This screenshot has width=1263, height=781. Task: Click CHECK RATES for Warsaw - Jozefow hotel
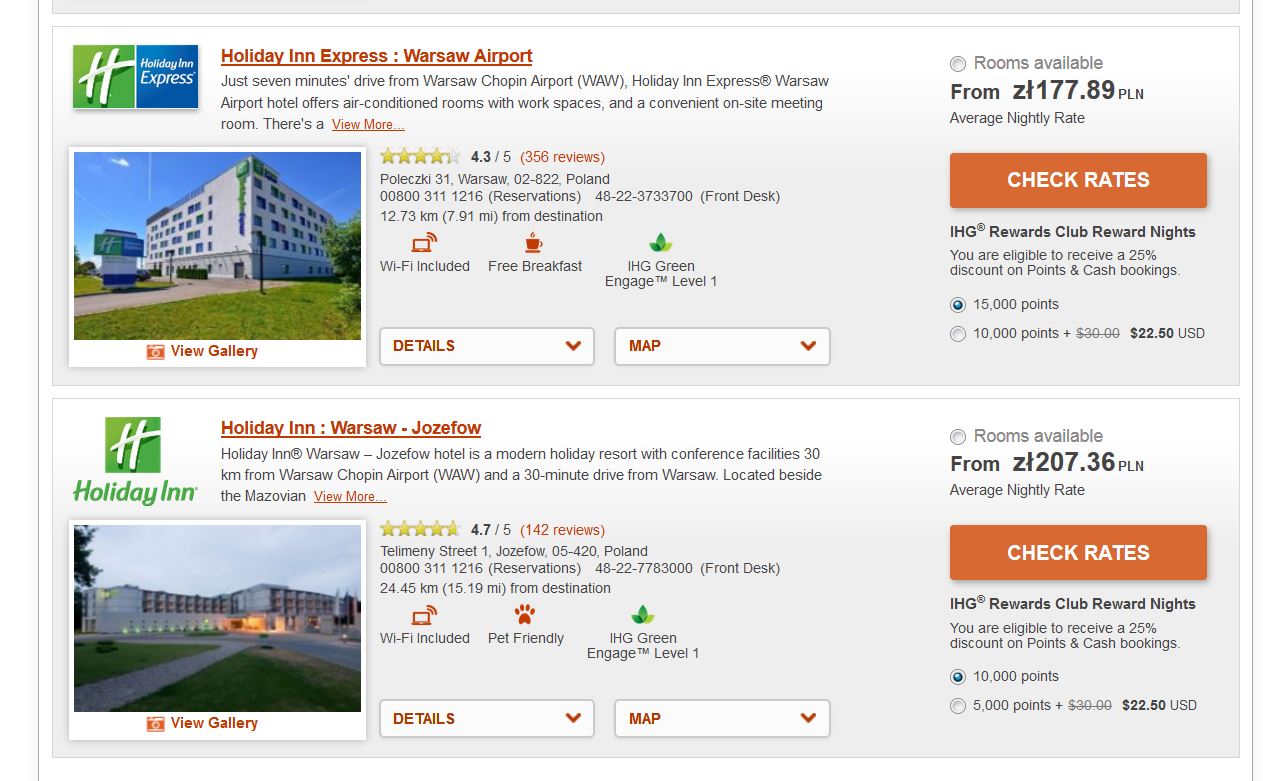pyautogui.click(x=1078, y=553)
